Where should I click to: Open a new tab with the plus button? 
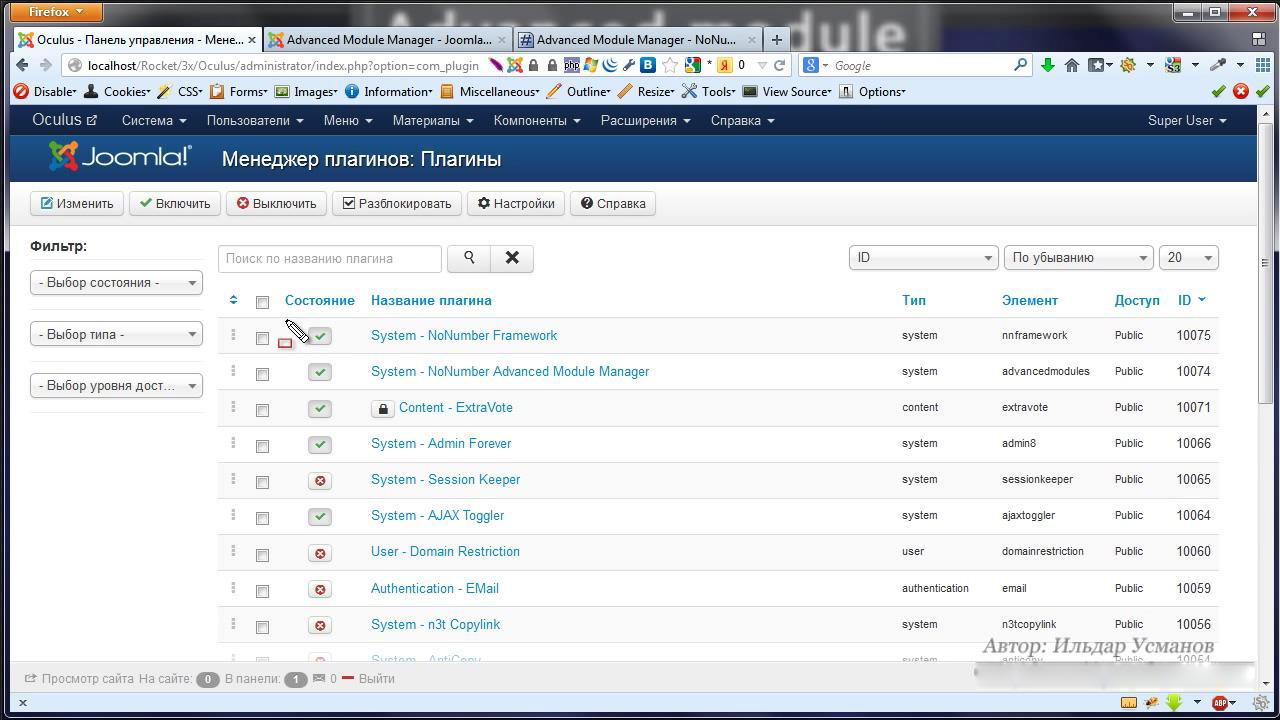point(776,39)
